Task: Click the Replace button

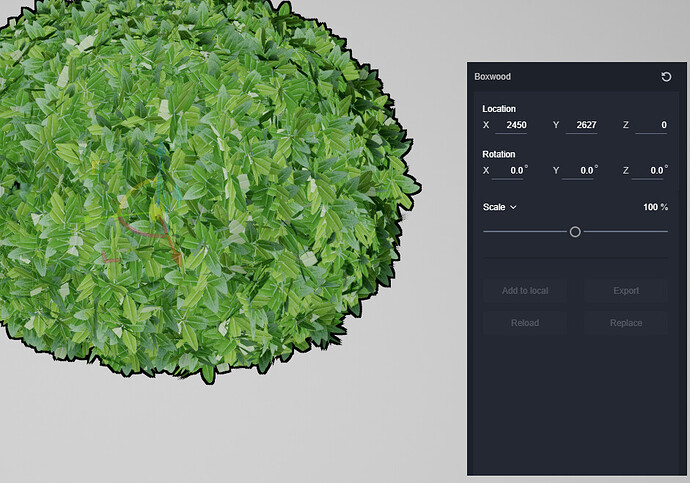Action: click(626, 323)
